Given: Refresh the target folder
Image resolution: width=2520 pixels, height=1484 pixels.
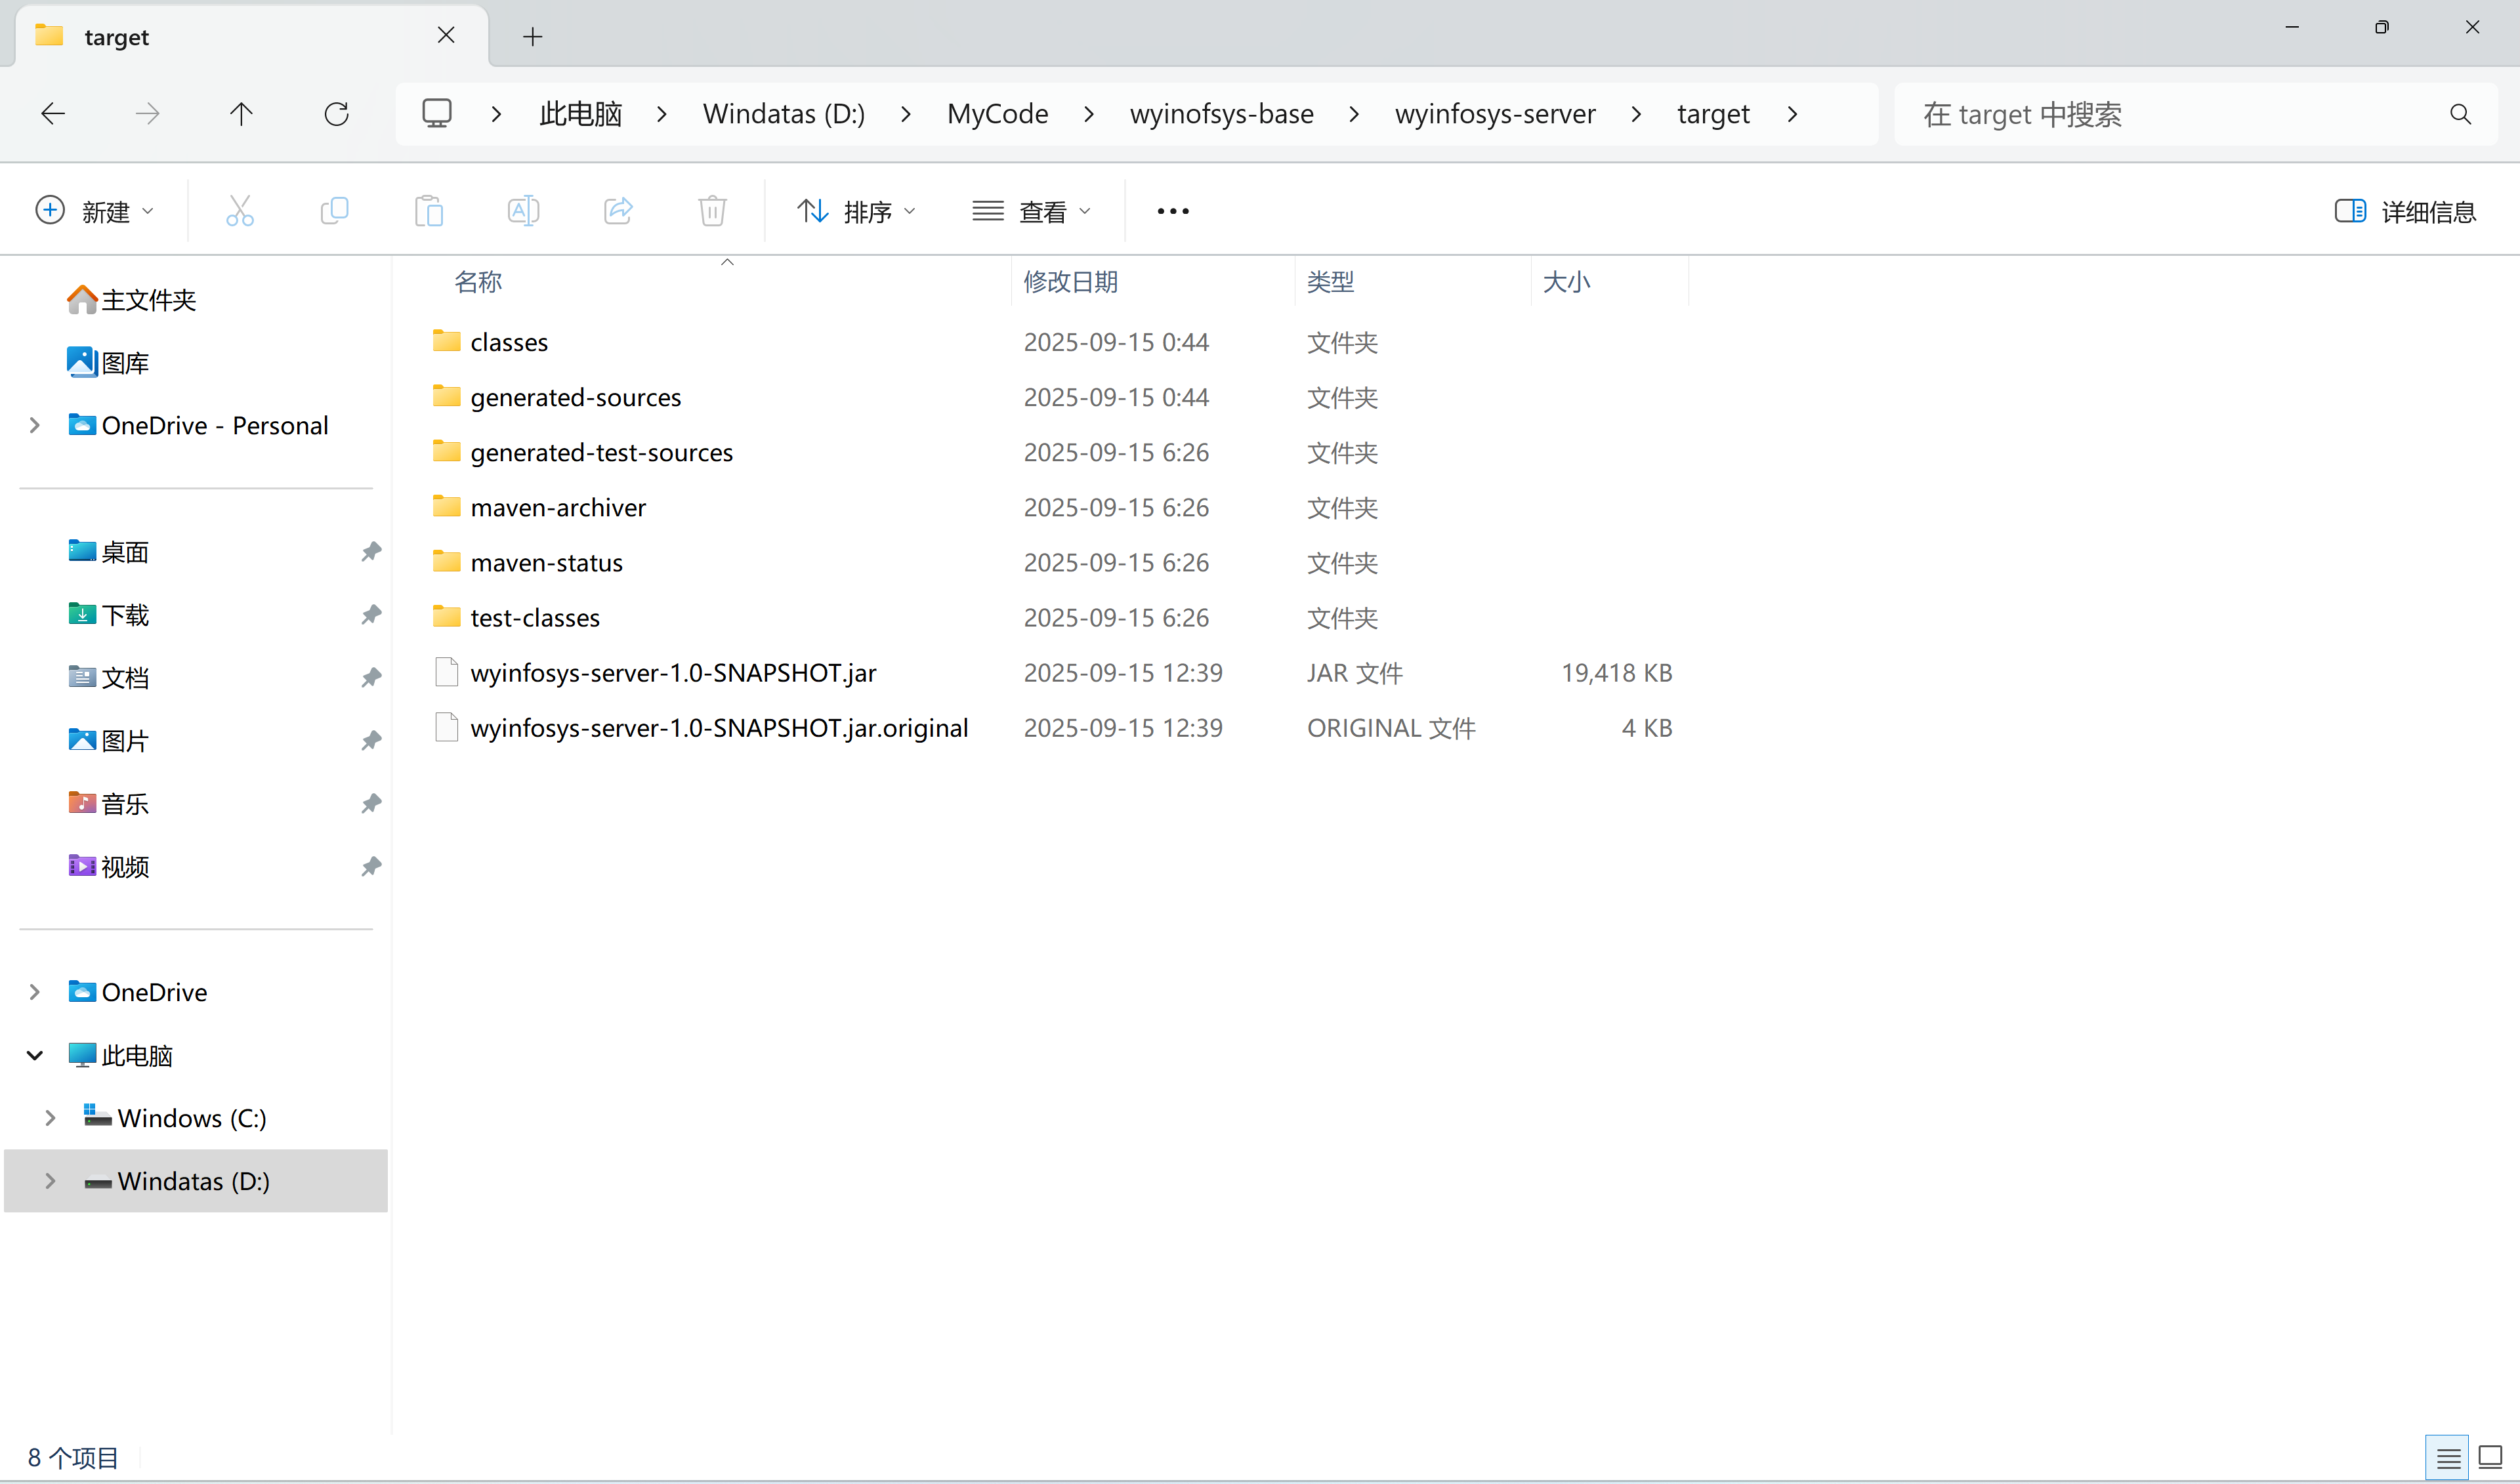Looking at the screenshot, I should pyautogui.click(x=337, y=113).
